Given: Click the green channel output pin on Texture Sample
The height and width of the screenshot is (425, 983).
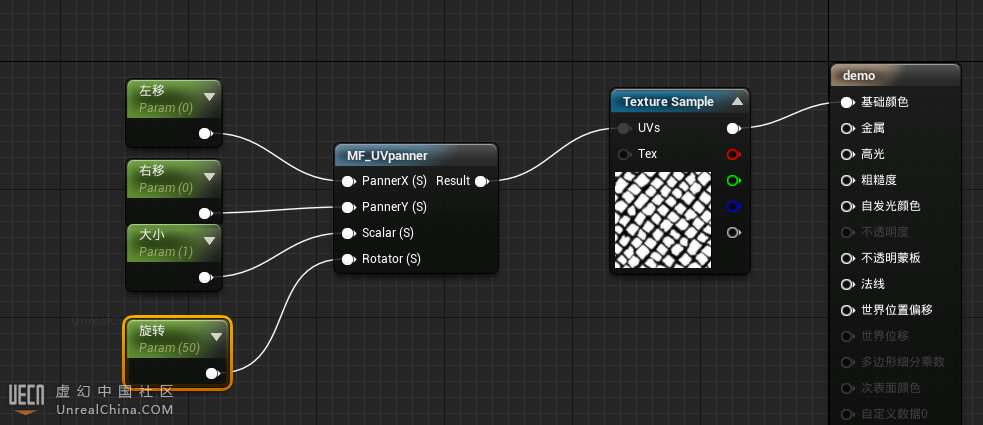Looking at the screenshot, I should pos(733,181).
